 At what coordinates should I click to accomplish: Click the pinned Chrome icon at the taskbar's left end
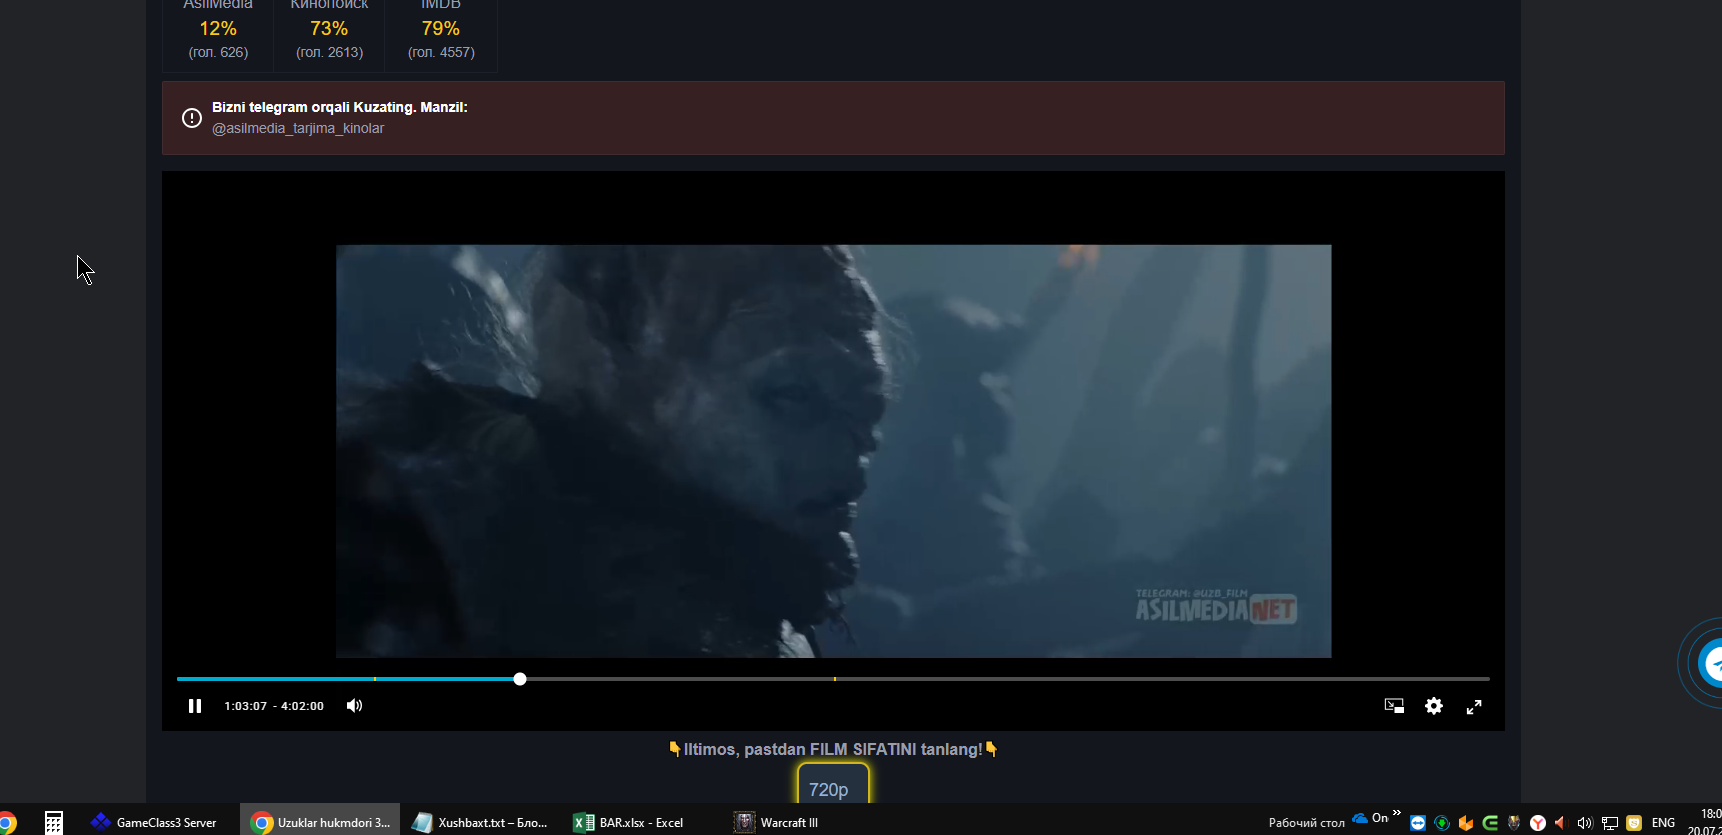[x=6, y=823]
